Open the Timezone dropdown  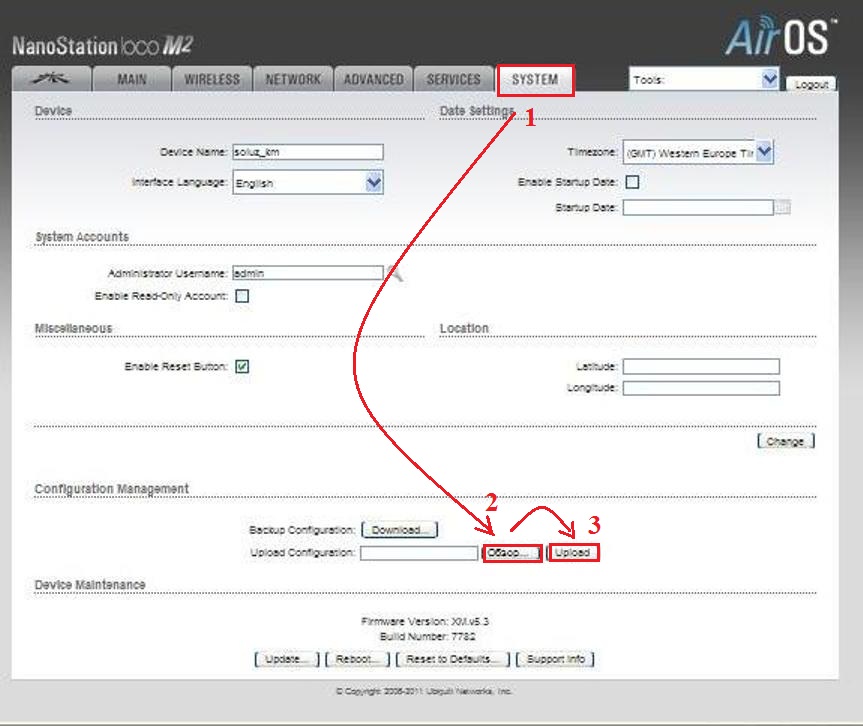(x=698, y=152)
